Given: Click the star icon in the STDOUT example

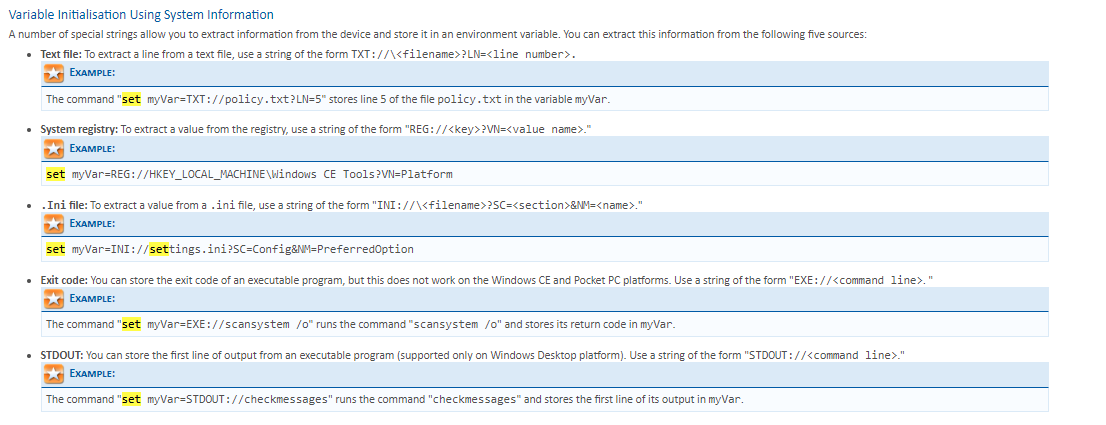Looking at the screenshot, I should 52,374.
